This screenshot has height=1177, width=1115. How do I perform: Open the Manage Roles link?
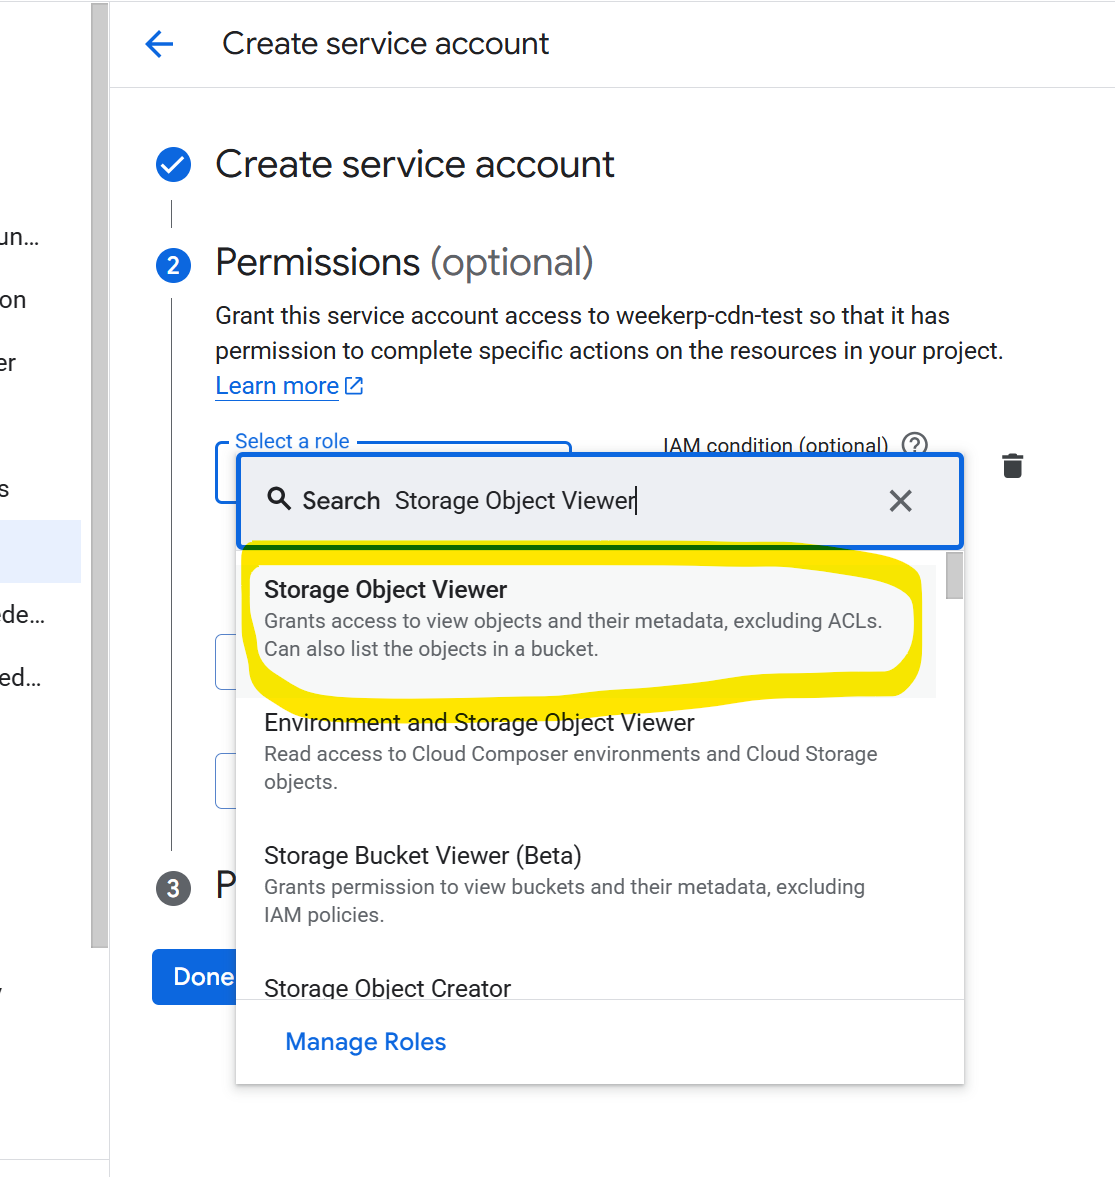click(x=365, y=1042)
